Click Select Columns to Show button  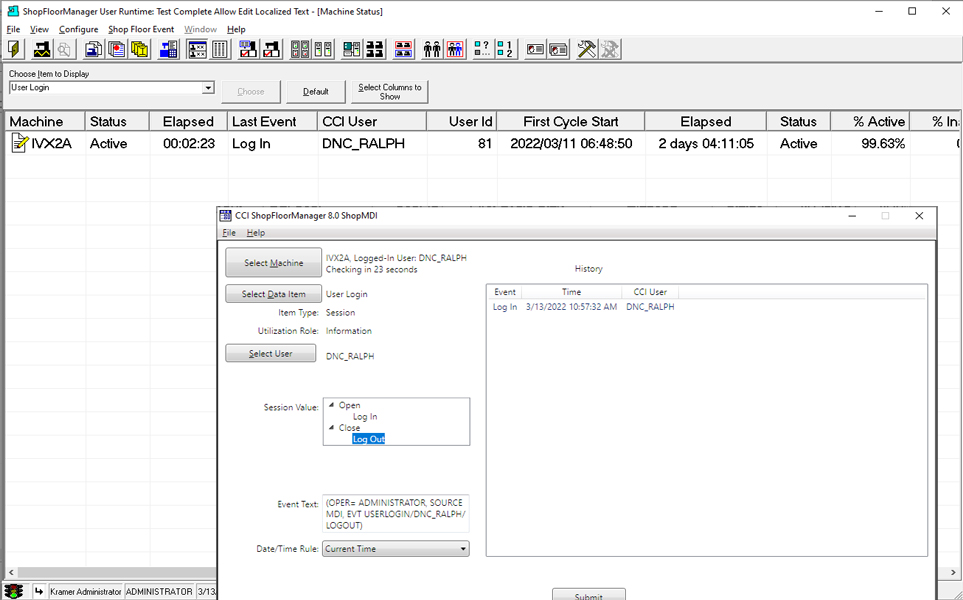click(390, 92)
